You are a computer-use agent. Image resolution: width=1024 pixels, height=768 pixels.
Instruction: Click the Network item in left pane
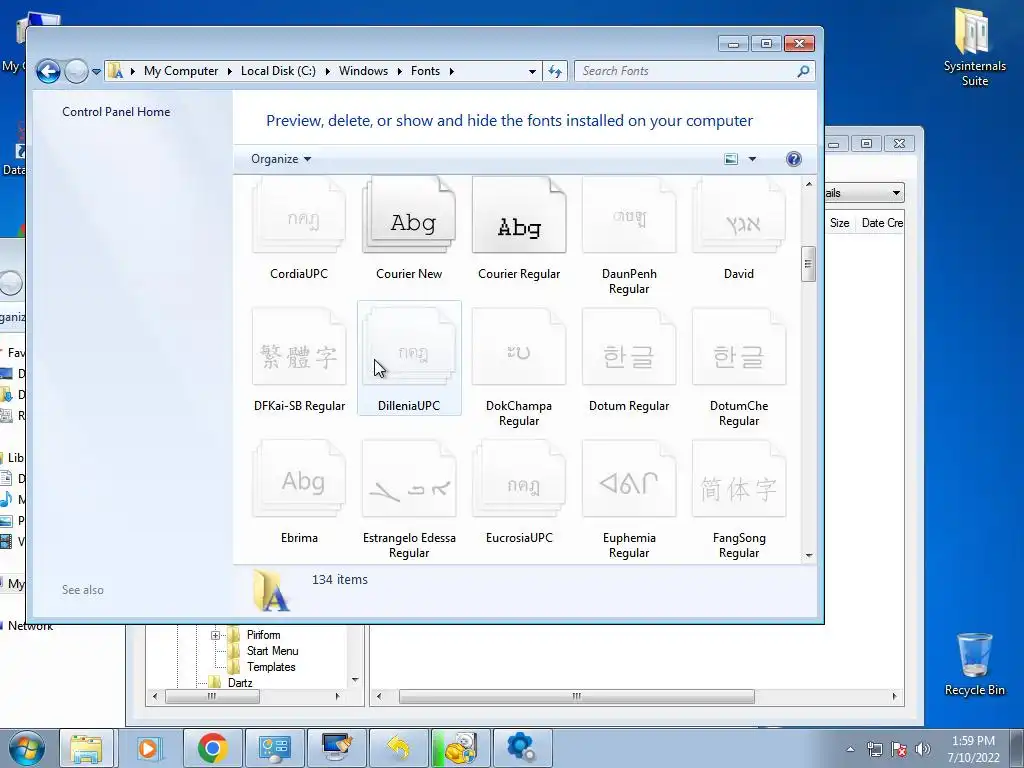point(29,626)
